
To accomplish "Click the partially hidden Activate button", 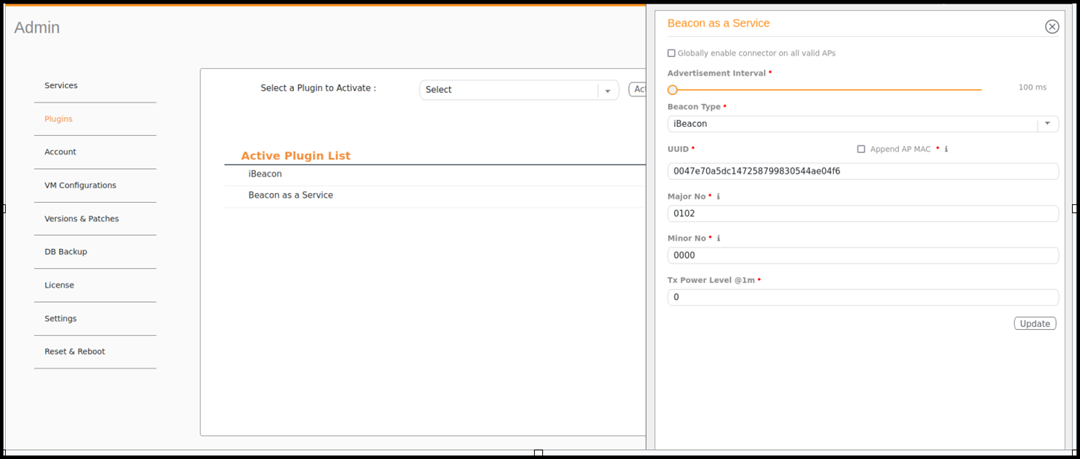I will [637, 89].
